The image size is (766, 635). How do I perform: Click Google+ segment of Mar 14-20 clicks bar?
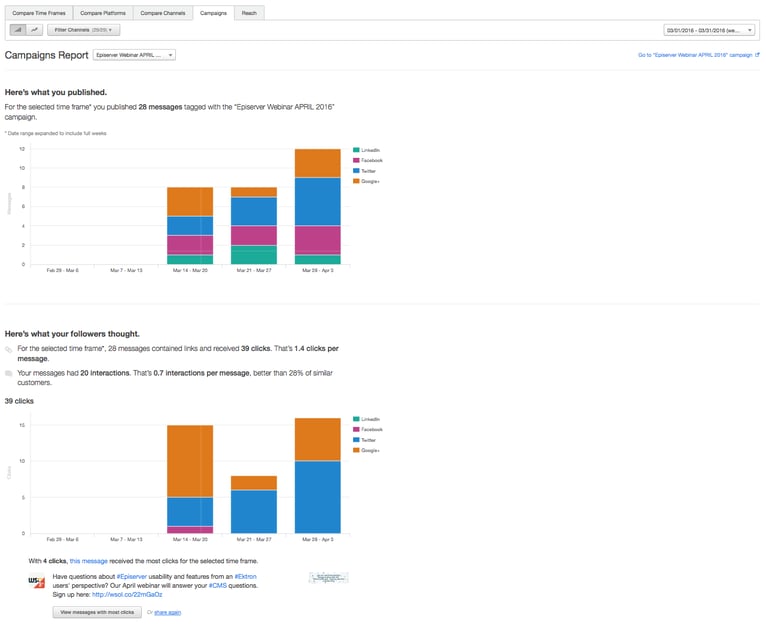click(190, 461)
